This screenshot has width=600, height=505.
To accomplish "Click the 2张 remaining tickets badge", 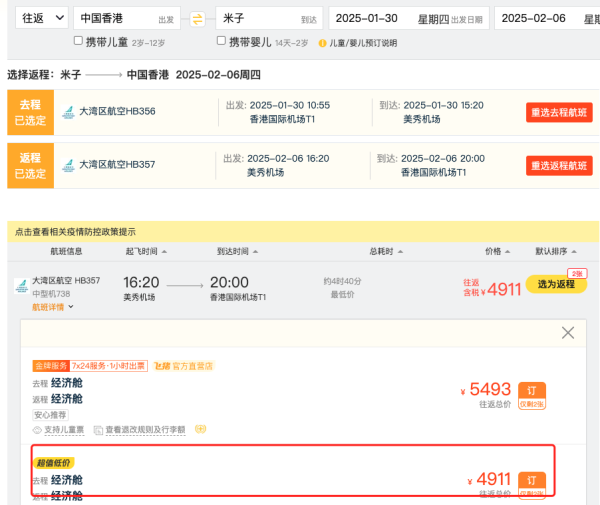I will [577, 274].
